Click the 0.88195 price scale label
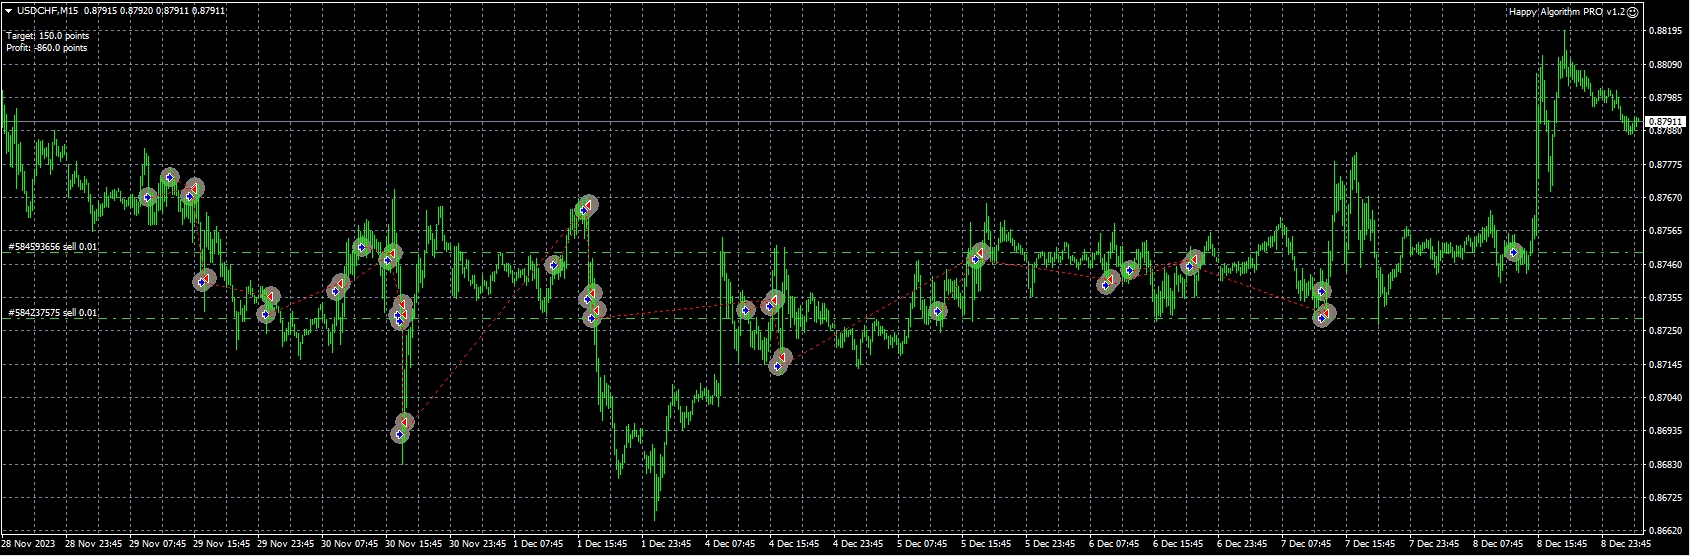The height and width of the screenshot is (557, 1690). [1662, 31]
